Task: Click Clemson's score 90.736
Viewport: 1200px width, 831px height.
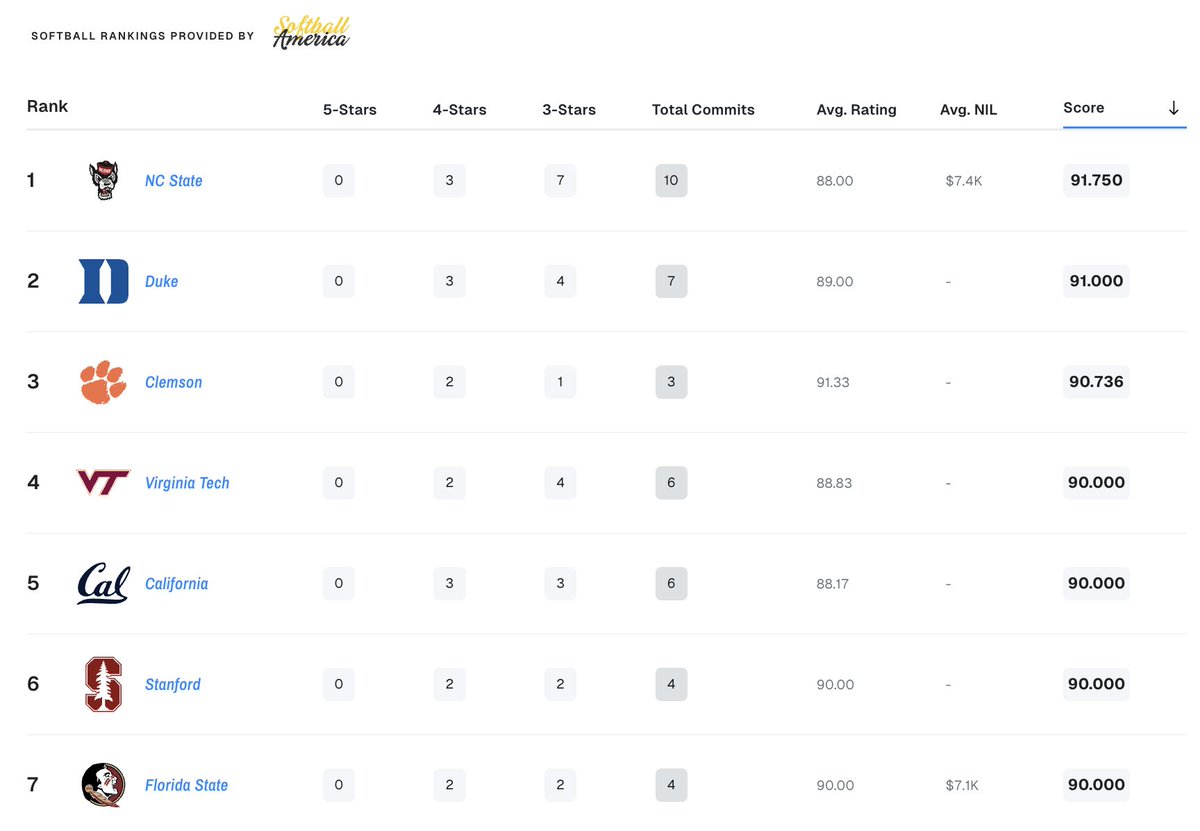Action: click(x=1096, y=382)
